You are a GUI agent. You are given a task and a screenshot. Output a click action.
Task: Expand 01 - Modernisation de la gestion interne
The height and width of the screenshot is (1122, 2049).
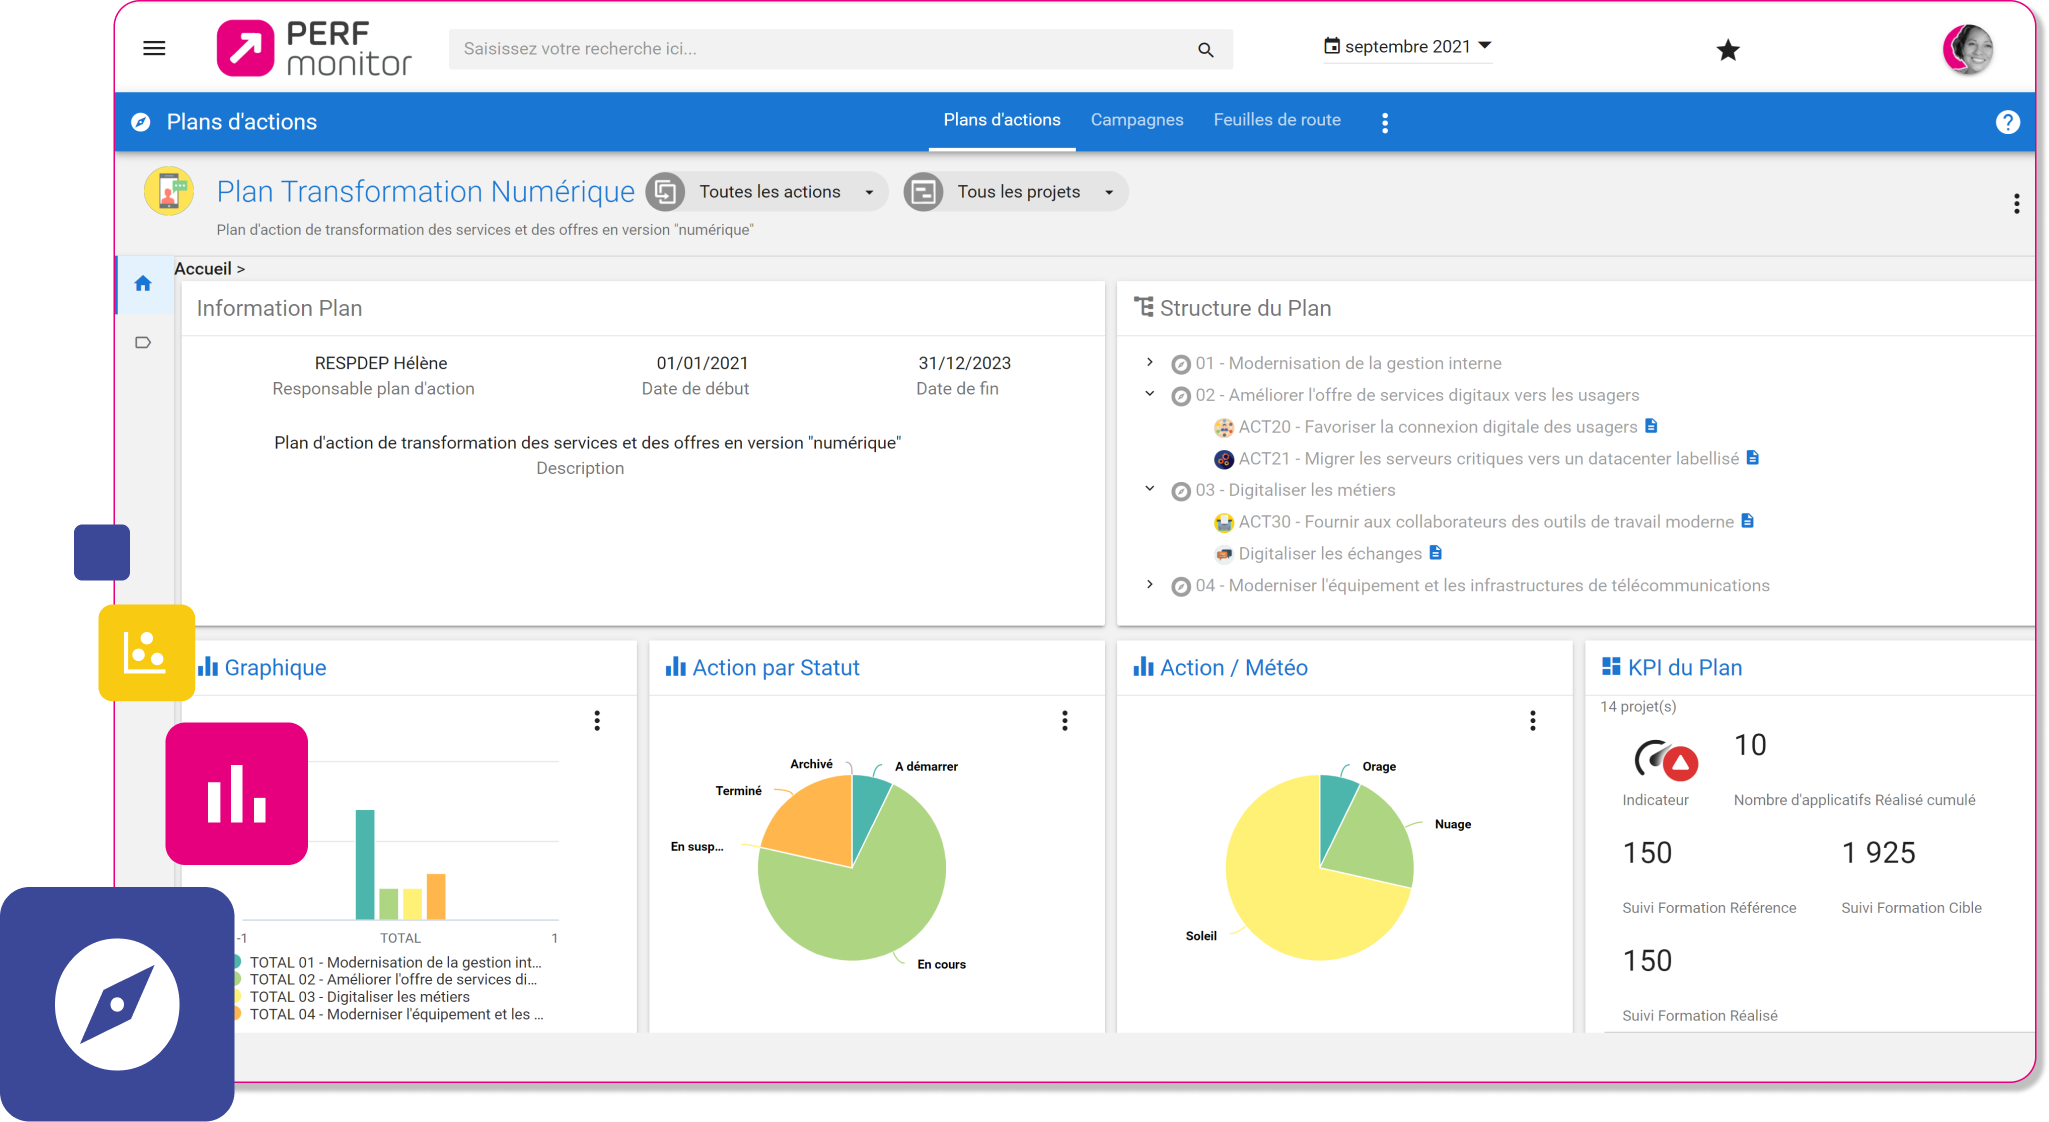[1150, 362]
